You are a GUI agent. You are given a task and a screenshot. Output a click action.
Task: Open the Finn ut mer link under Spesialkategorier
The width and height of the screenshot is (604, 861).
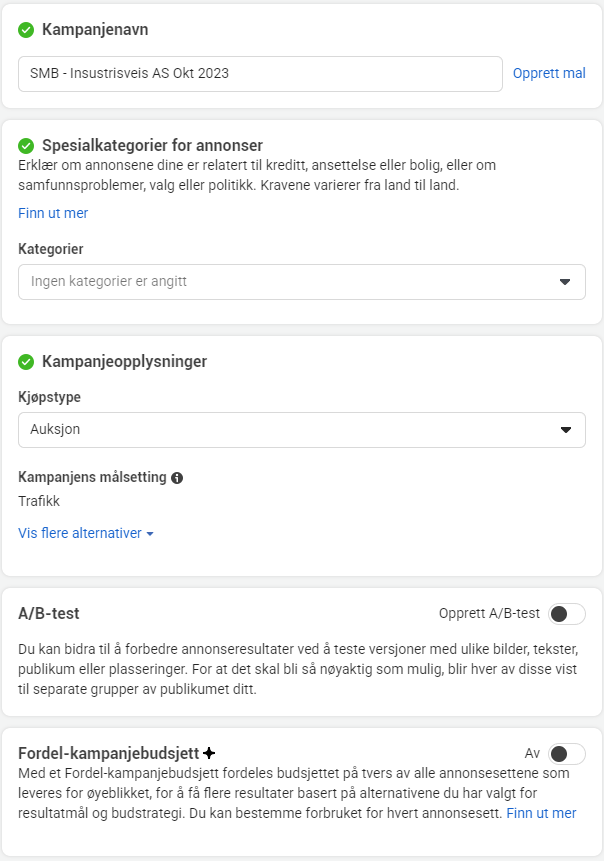pos(53,213)
